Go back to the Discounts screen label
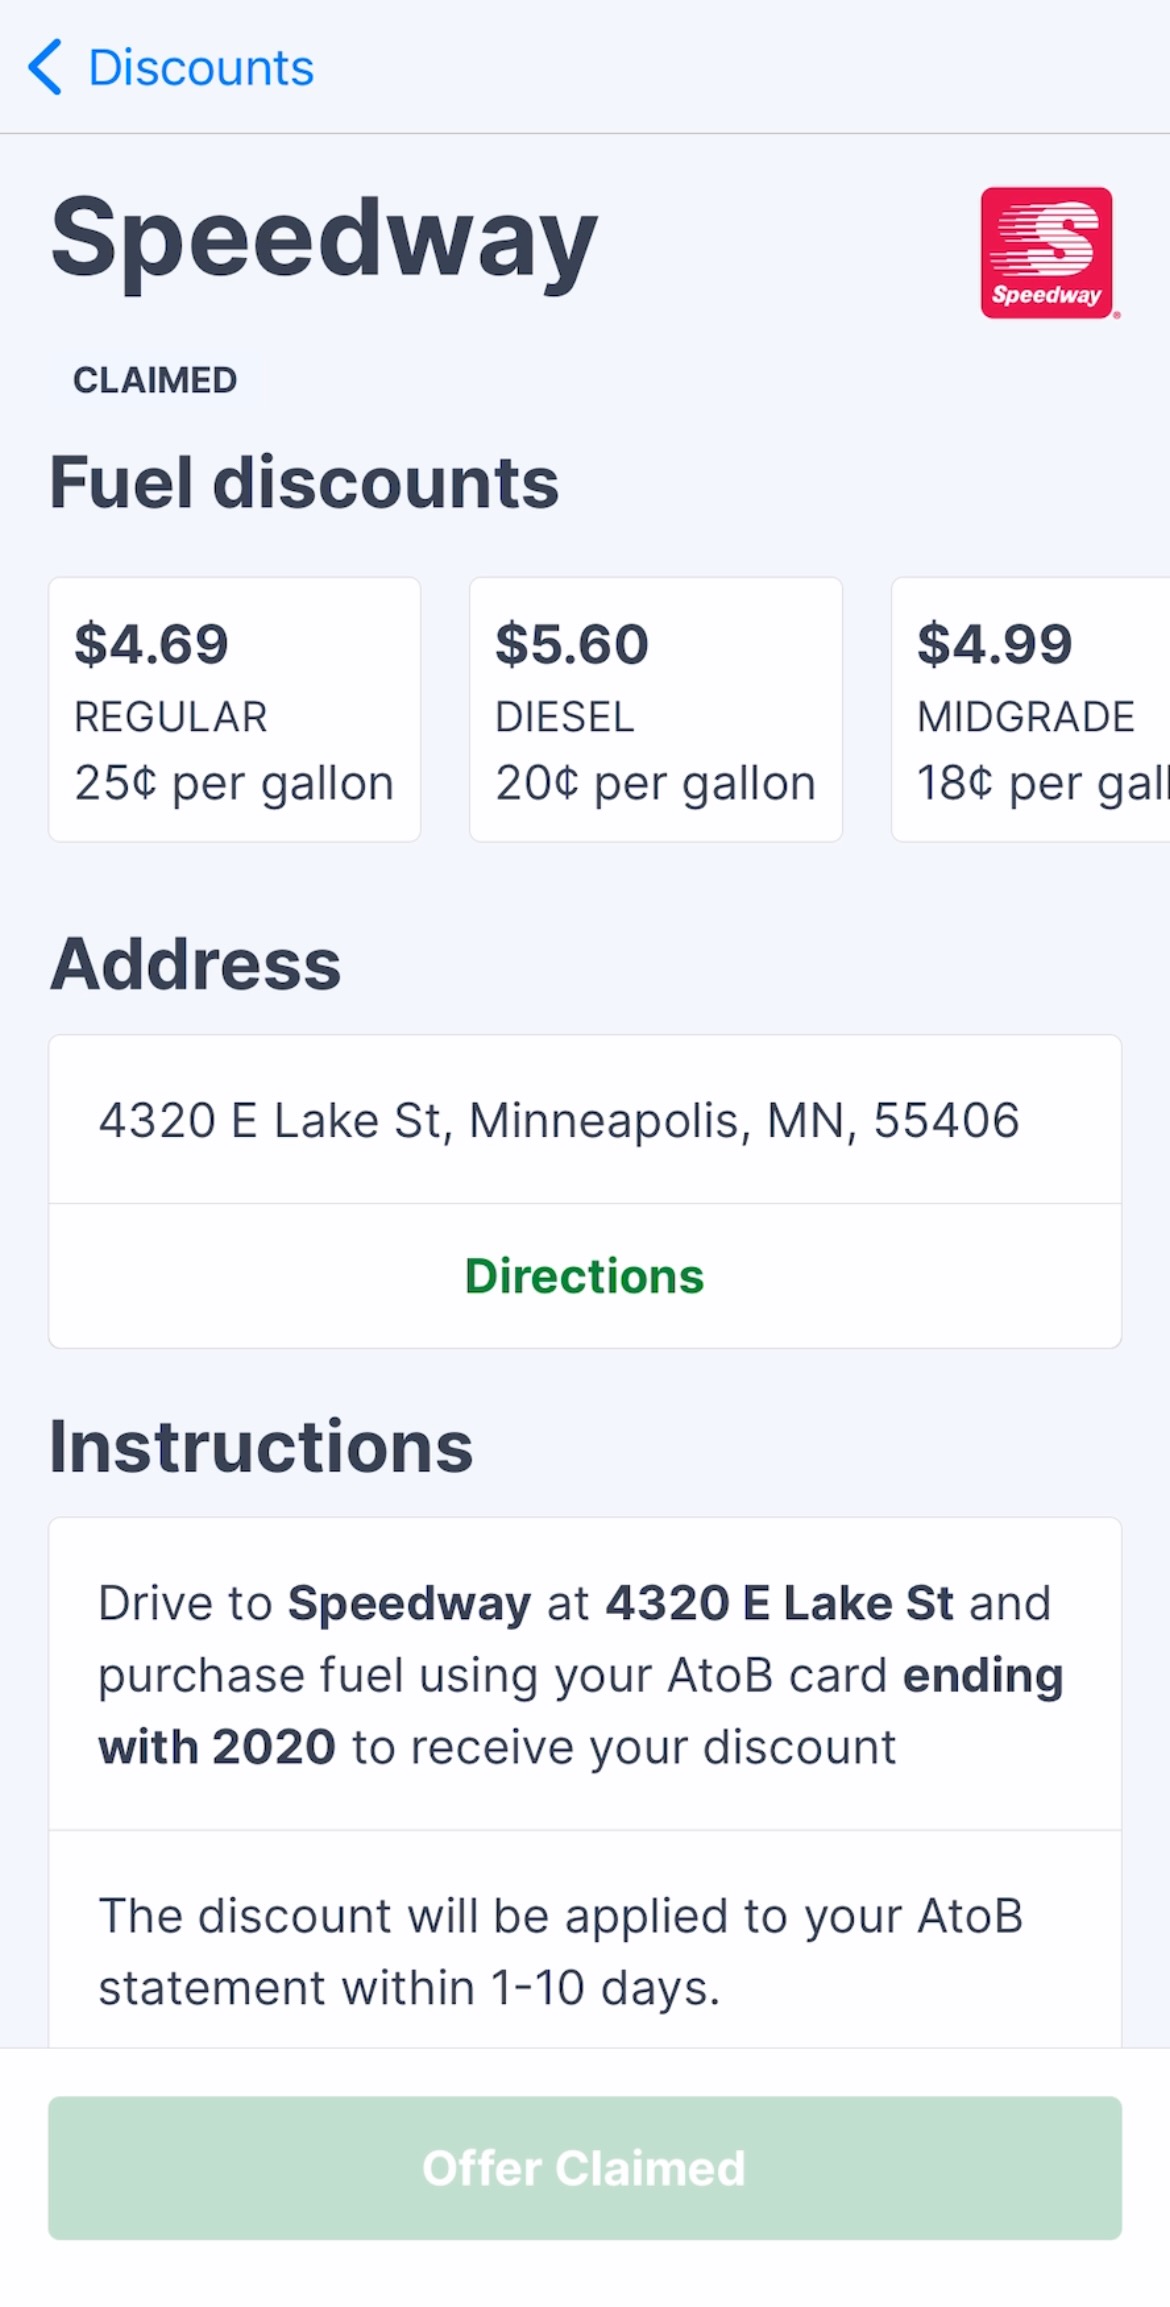 click(x=201, y=68)
